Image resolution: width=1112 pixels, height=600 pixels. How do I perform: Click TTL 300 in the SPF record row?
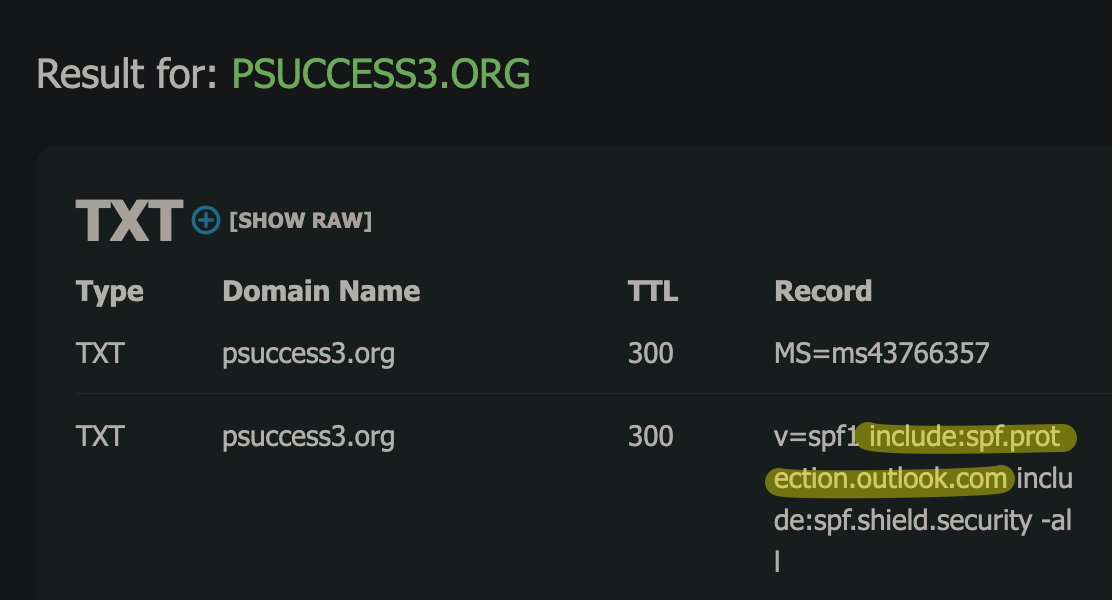[x=650, y=436]
